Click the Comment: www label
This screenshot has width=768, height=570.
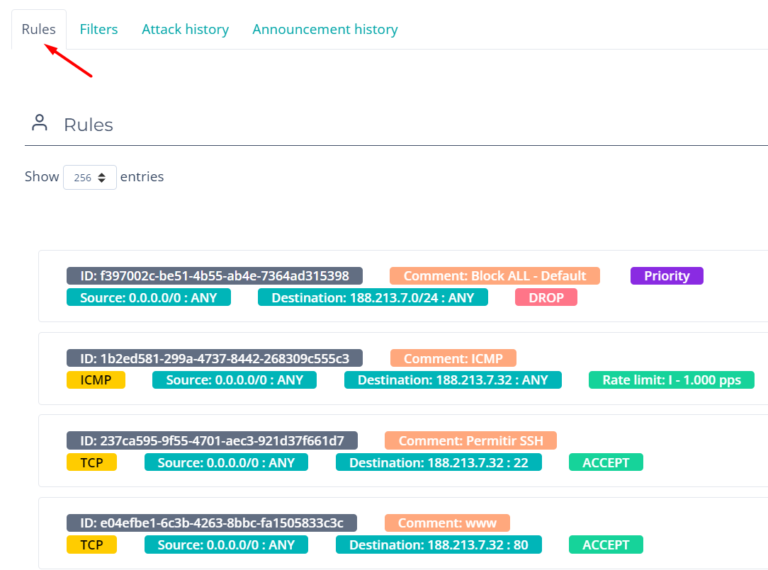click(447, 523)
